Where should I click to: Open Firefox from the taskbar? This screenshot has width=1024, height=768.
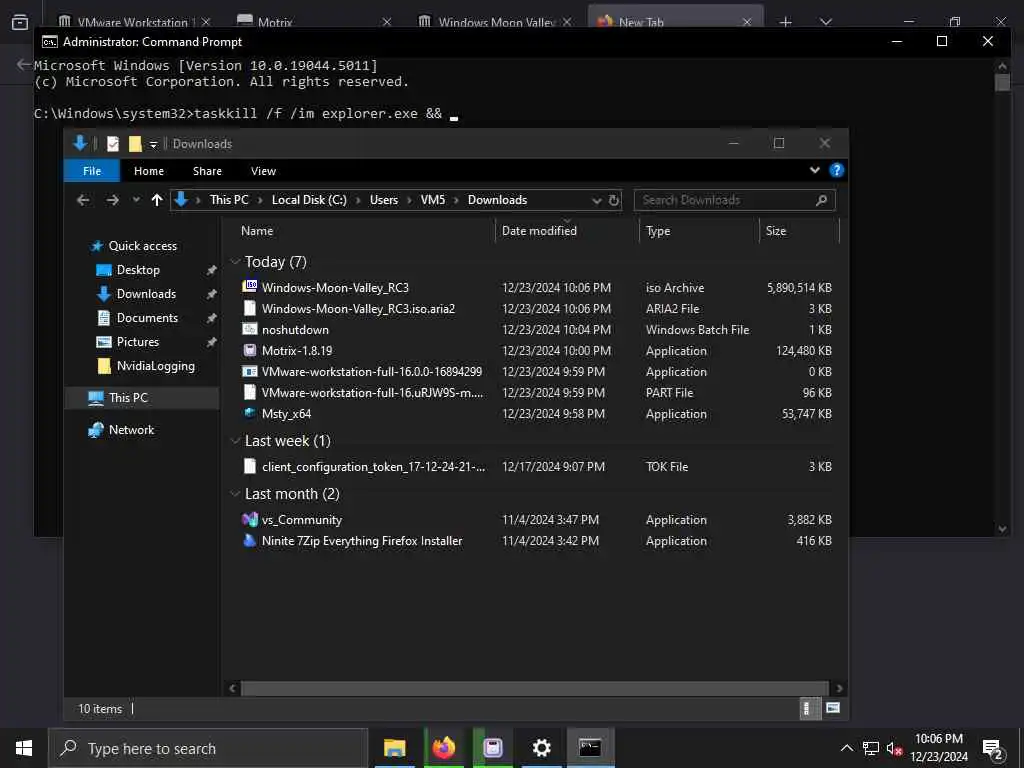[443, 748]
